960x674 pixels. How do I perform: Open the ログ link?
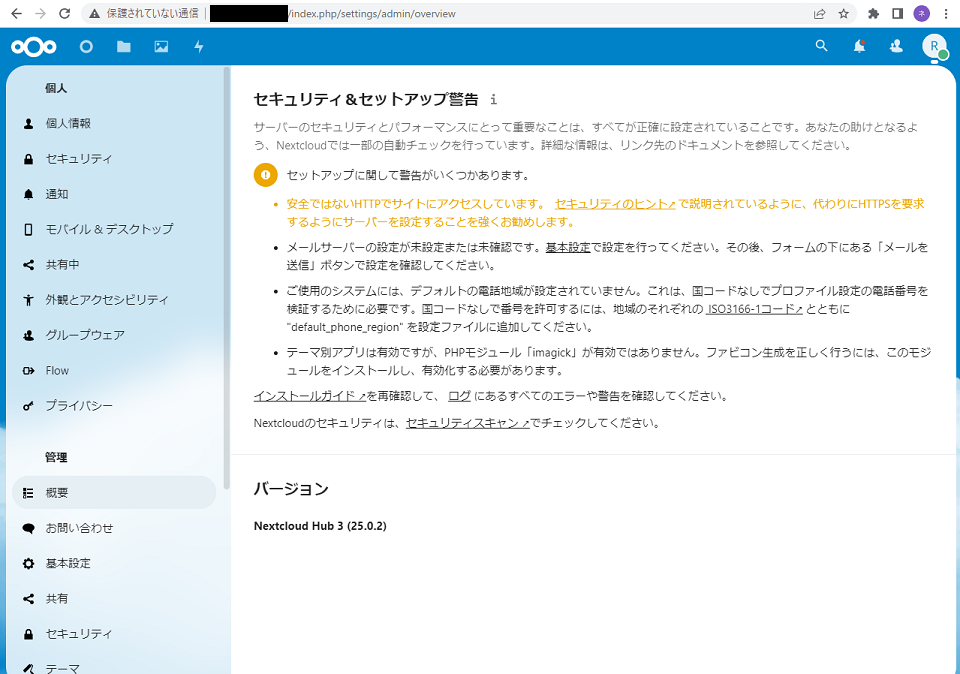(x=459, y=396)
